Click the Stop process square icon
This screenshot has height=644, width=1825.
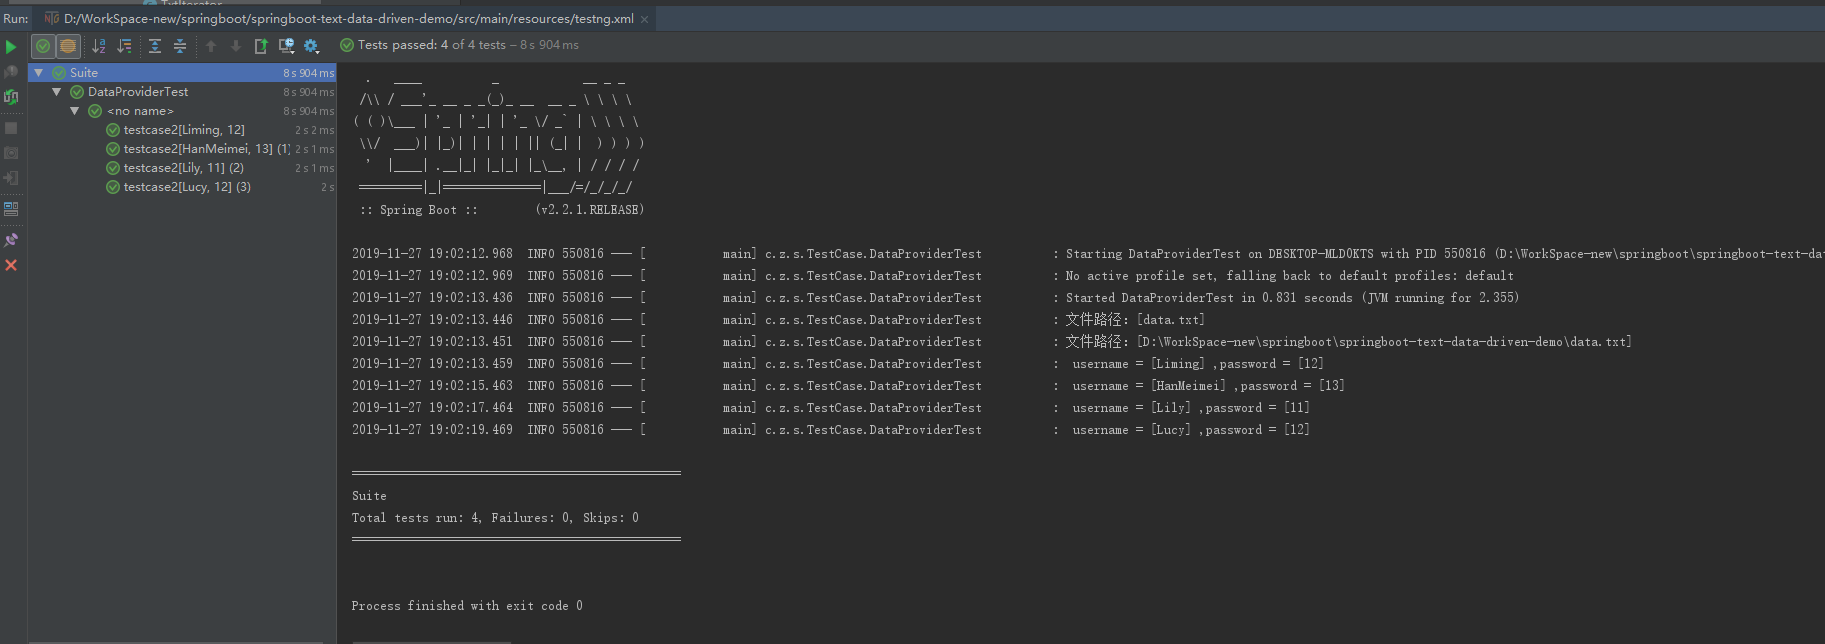(11, 128)
